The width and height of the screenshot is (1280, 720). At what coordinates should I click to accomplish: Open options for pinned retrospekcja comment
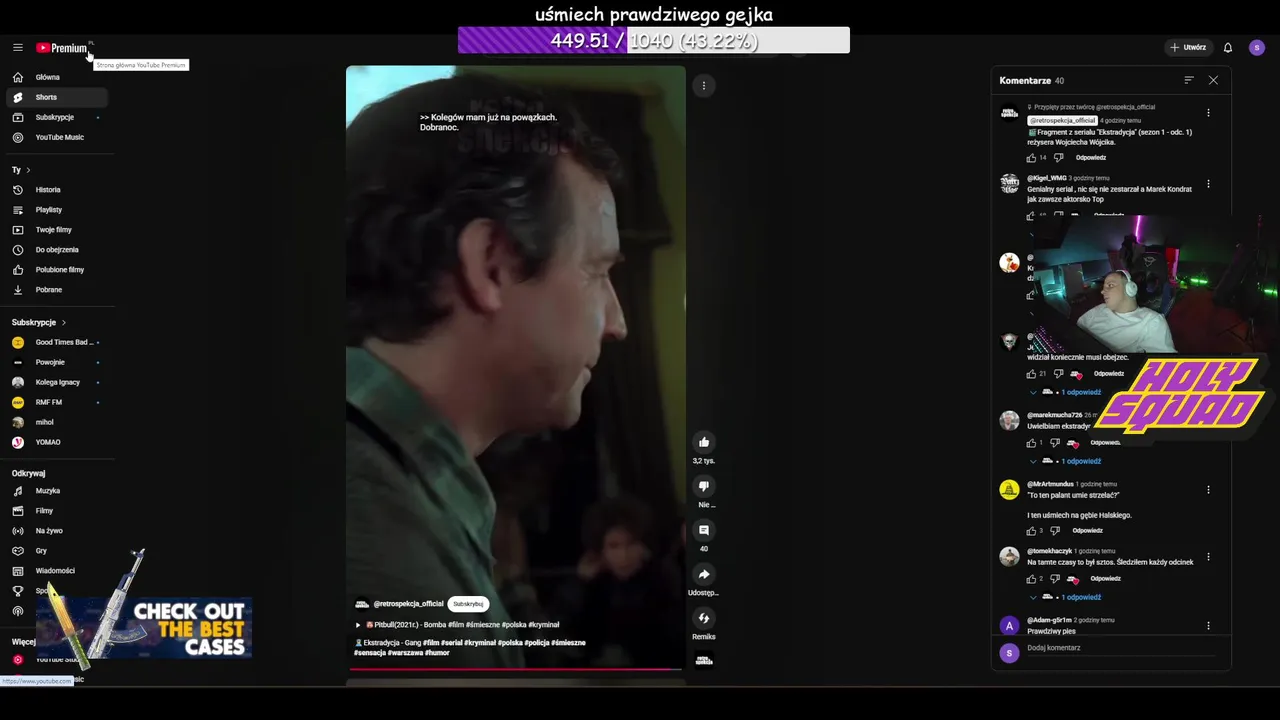point(1208,113)
